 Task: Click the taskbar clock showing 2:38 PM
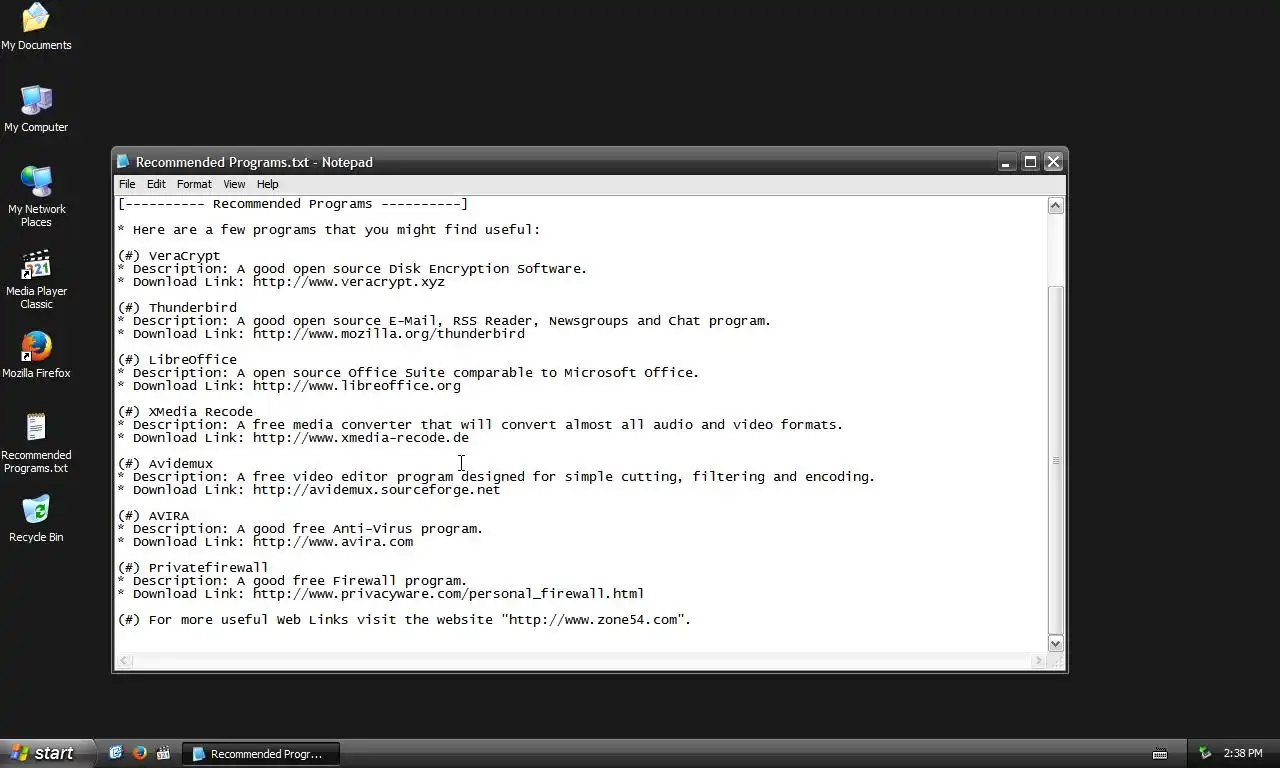1243,753
